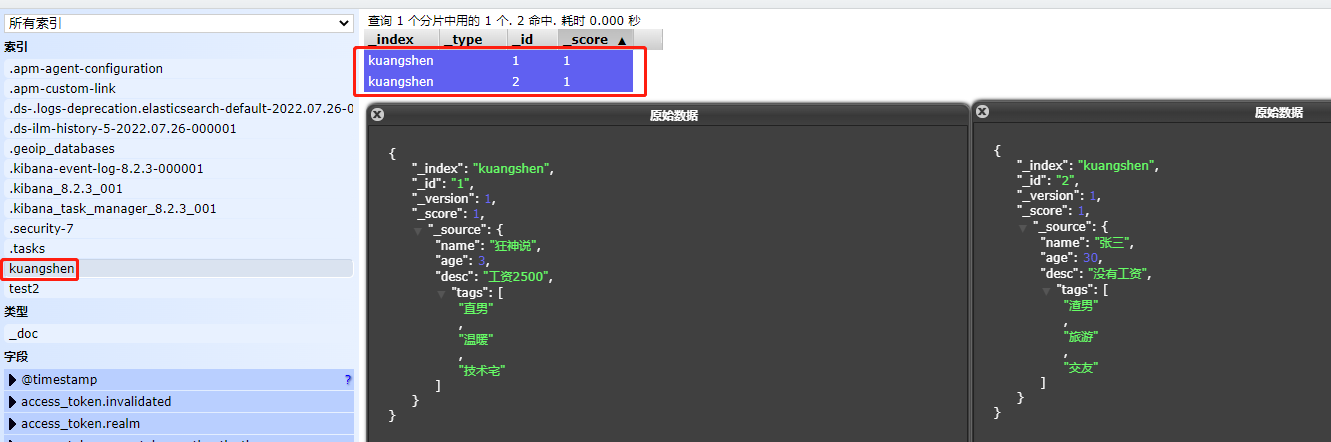
Task: Click the tag value "技术宅"
Action: coord(483,371)
